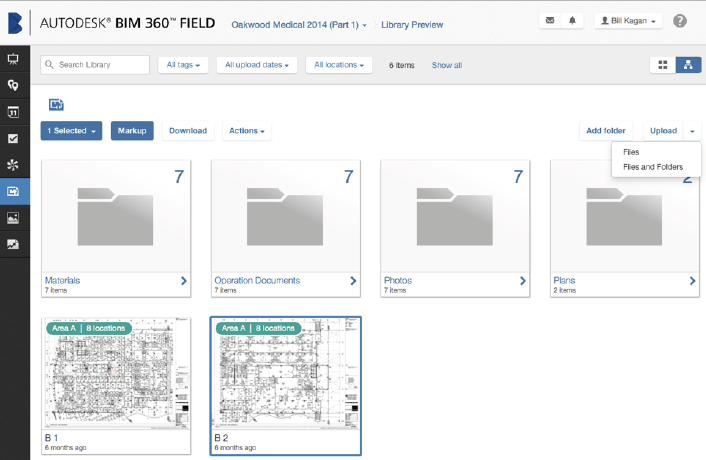706x460 pixels.
Task: Open the Operation Documents folder arrow
Action: [x=353, y=281]
